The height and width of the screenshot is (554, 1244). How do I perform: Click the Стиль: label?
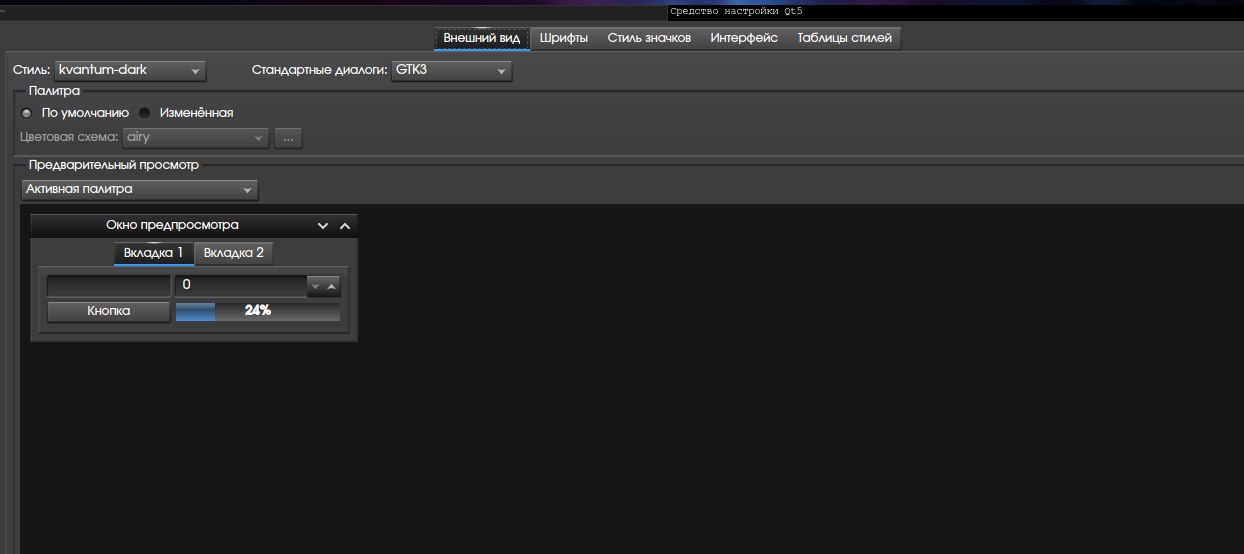(32, 71)
